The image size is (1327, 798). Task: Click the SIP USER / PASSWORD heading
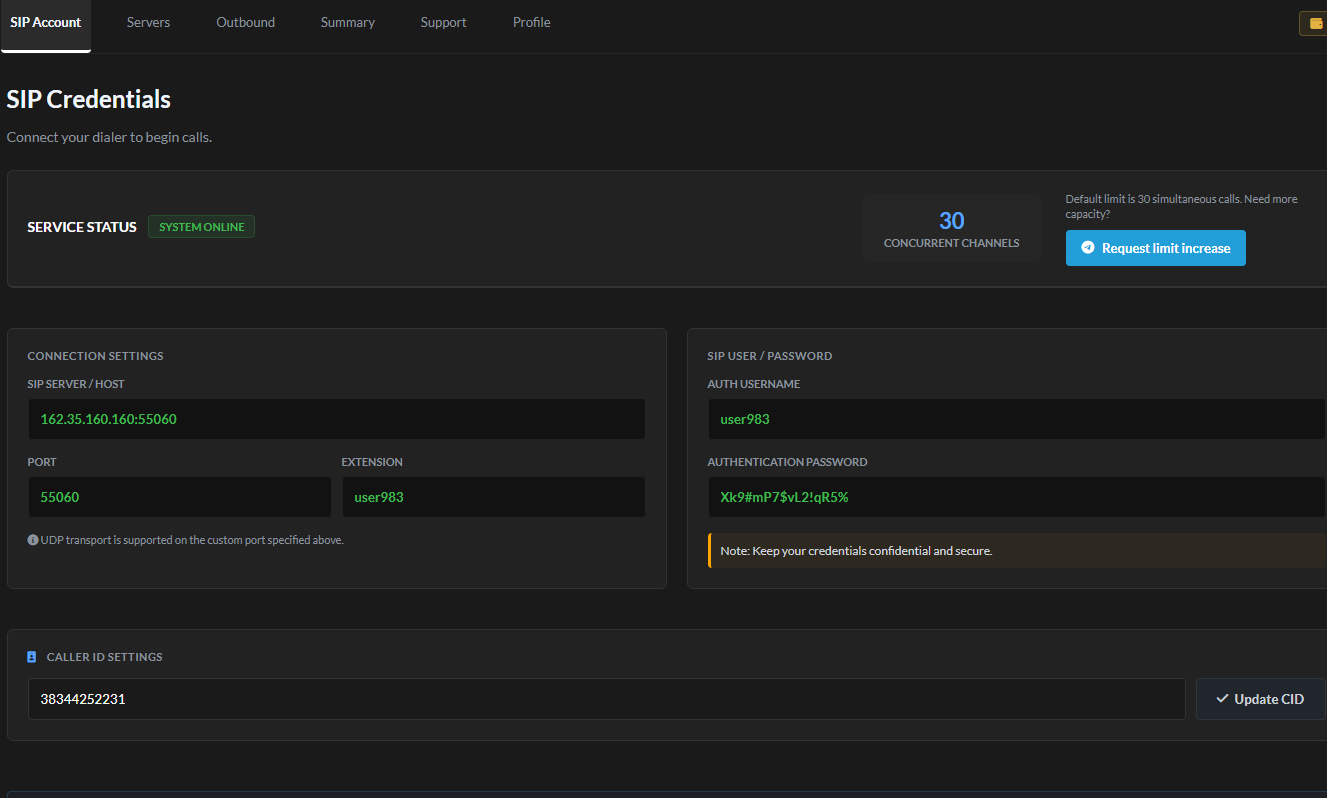tap(770, 356)
